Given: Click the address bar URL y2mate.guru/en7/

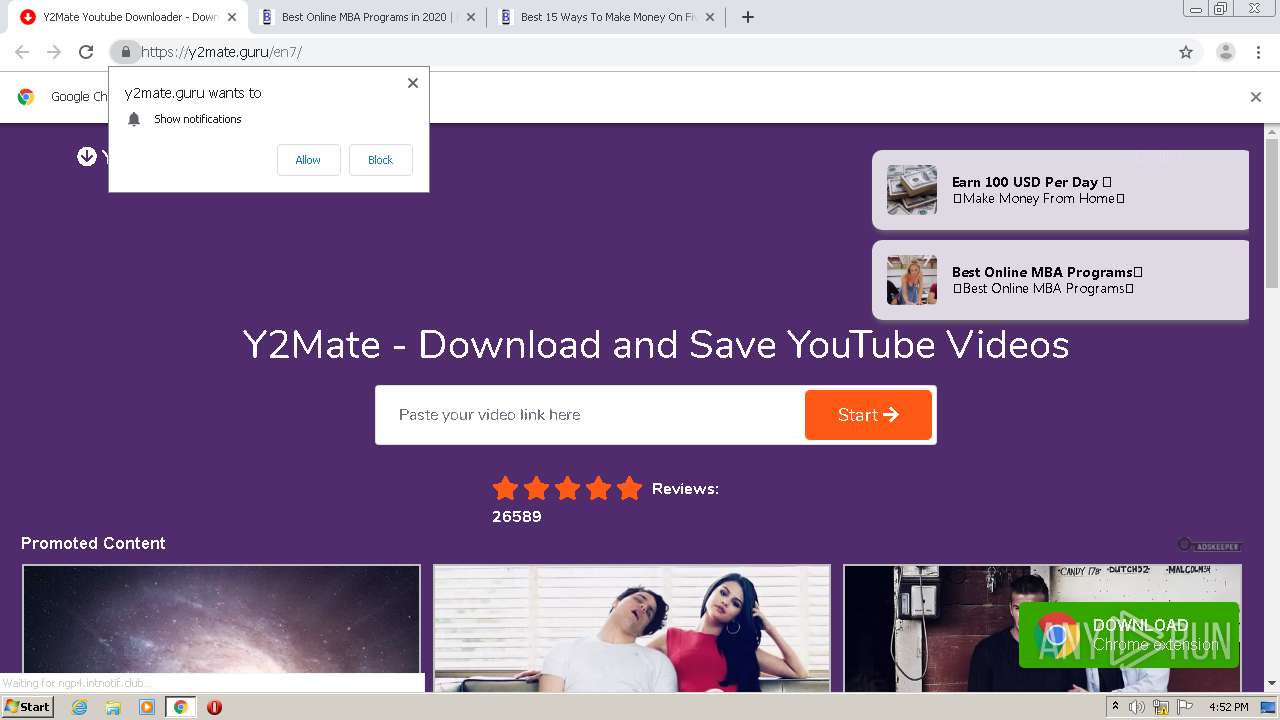Looking at the screenshot, I should 221,52.
